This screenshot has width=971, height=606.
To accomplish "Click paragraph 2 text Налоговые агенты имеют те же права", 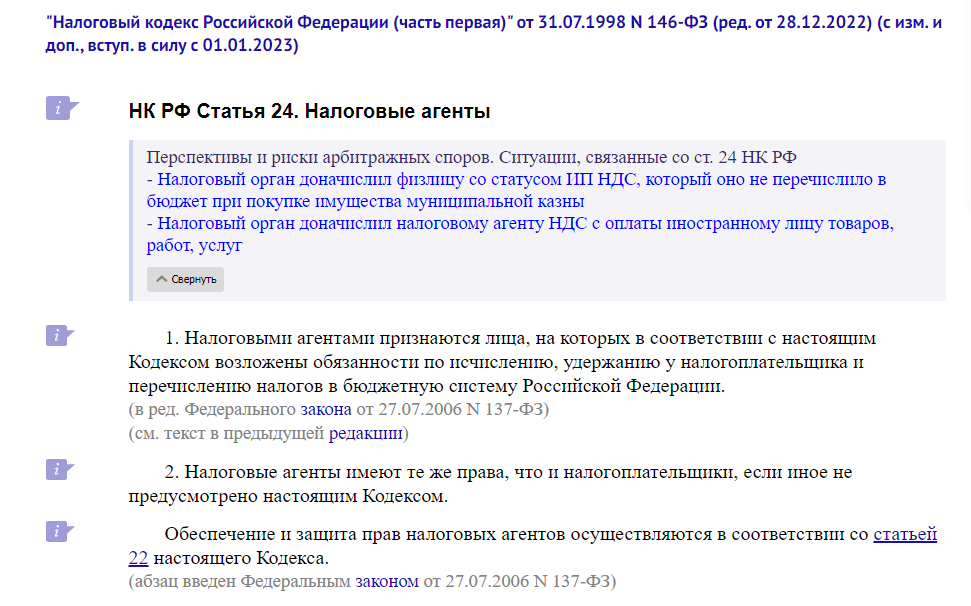I will click(346, 472).
